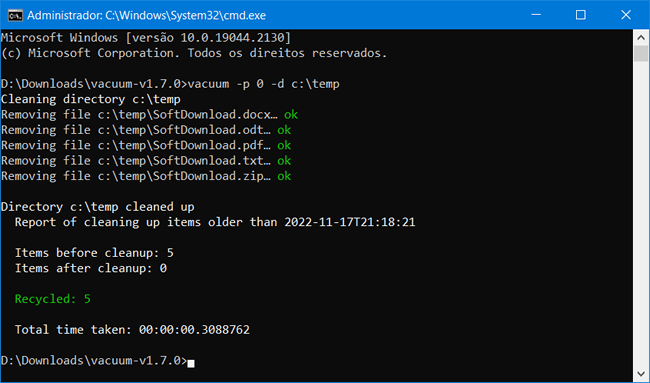Open the cmd.exe system menu icon
This screenshot has width=650, height=383.
15,15
